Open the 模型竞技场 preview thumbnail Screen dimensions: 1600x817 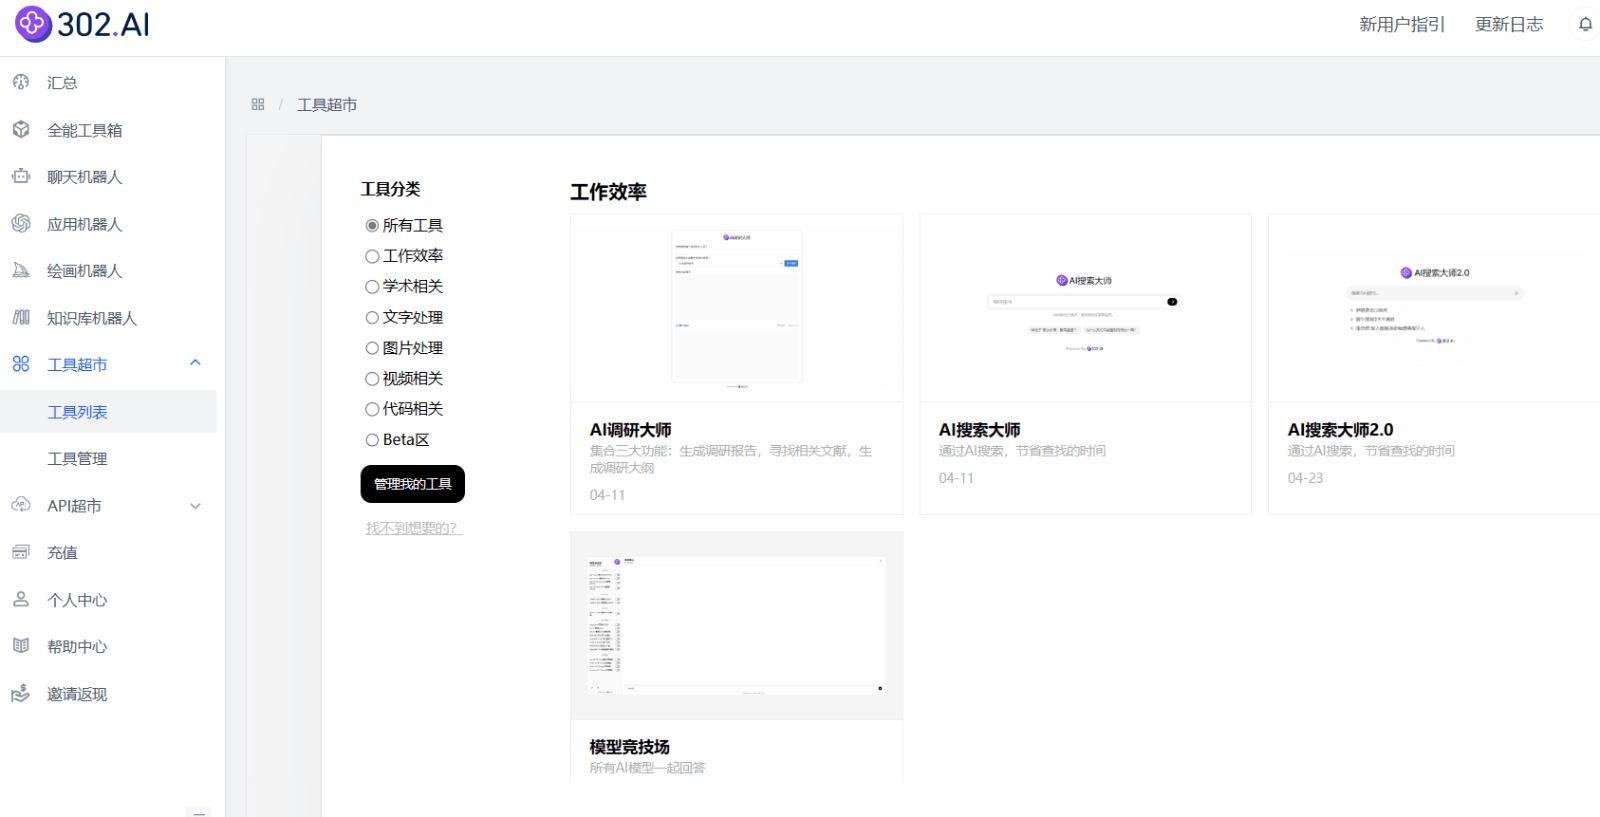[736, 626]
